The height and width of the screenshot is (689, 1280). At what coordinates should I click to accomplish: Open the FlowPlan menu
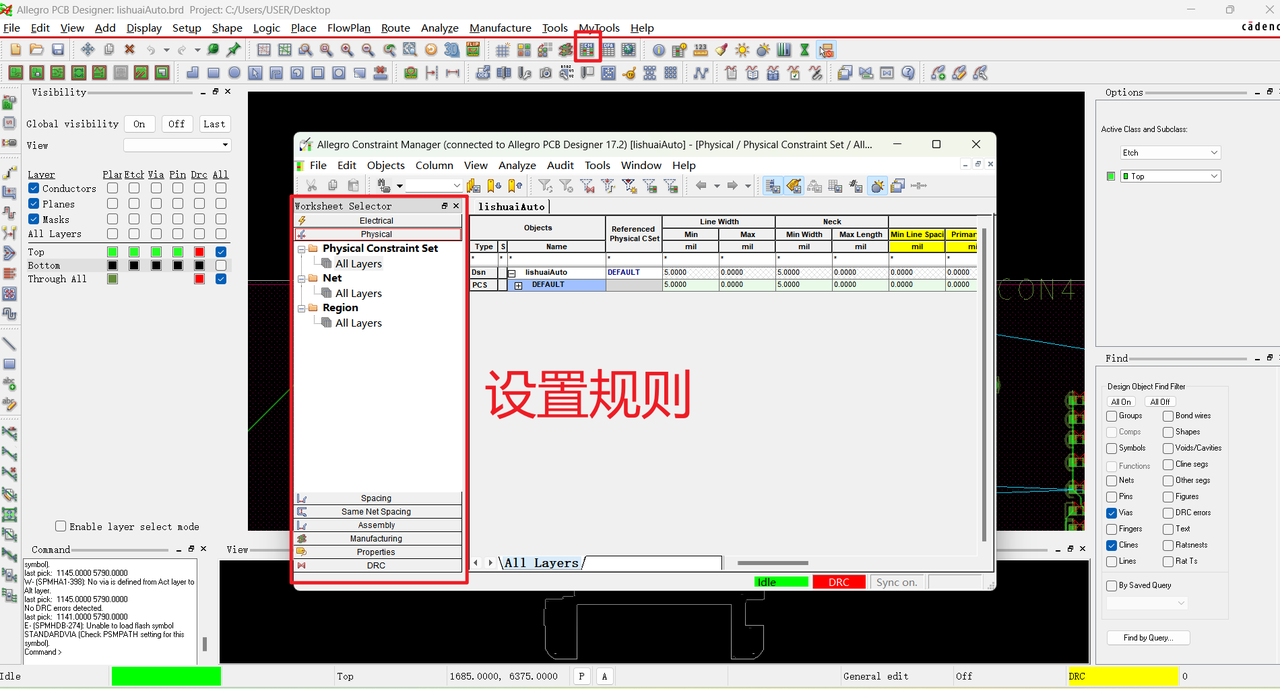pyautogui.click(x=349, y=28)
